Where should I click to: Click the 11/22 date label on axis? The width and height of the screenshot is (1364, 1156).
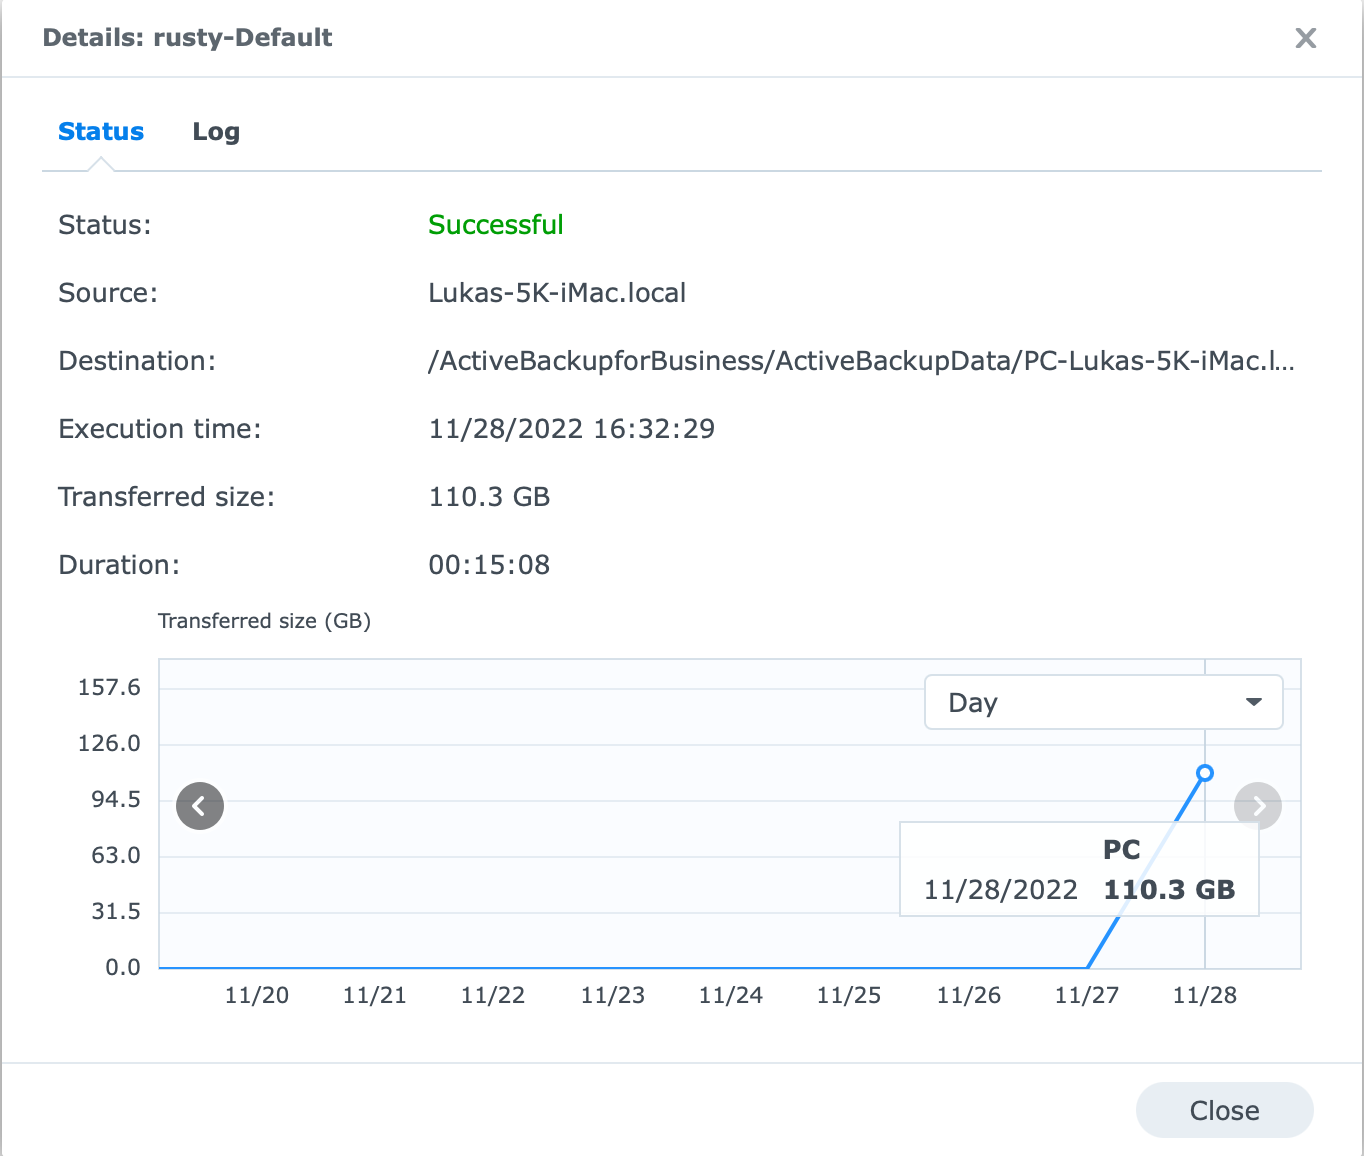tap(493, 996)
